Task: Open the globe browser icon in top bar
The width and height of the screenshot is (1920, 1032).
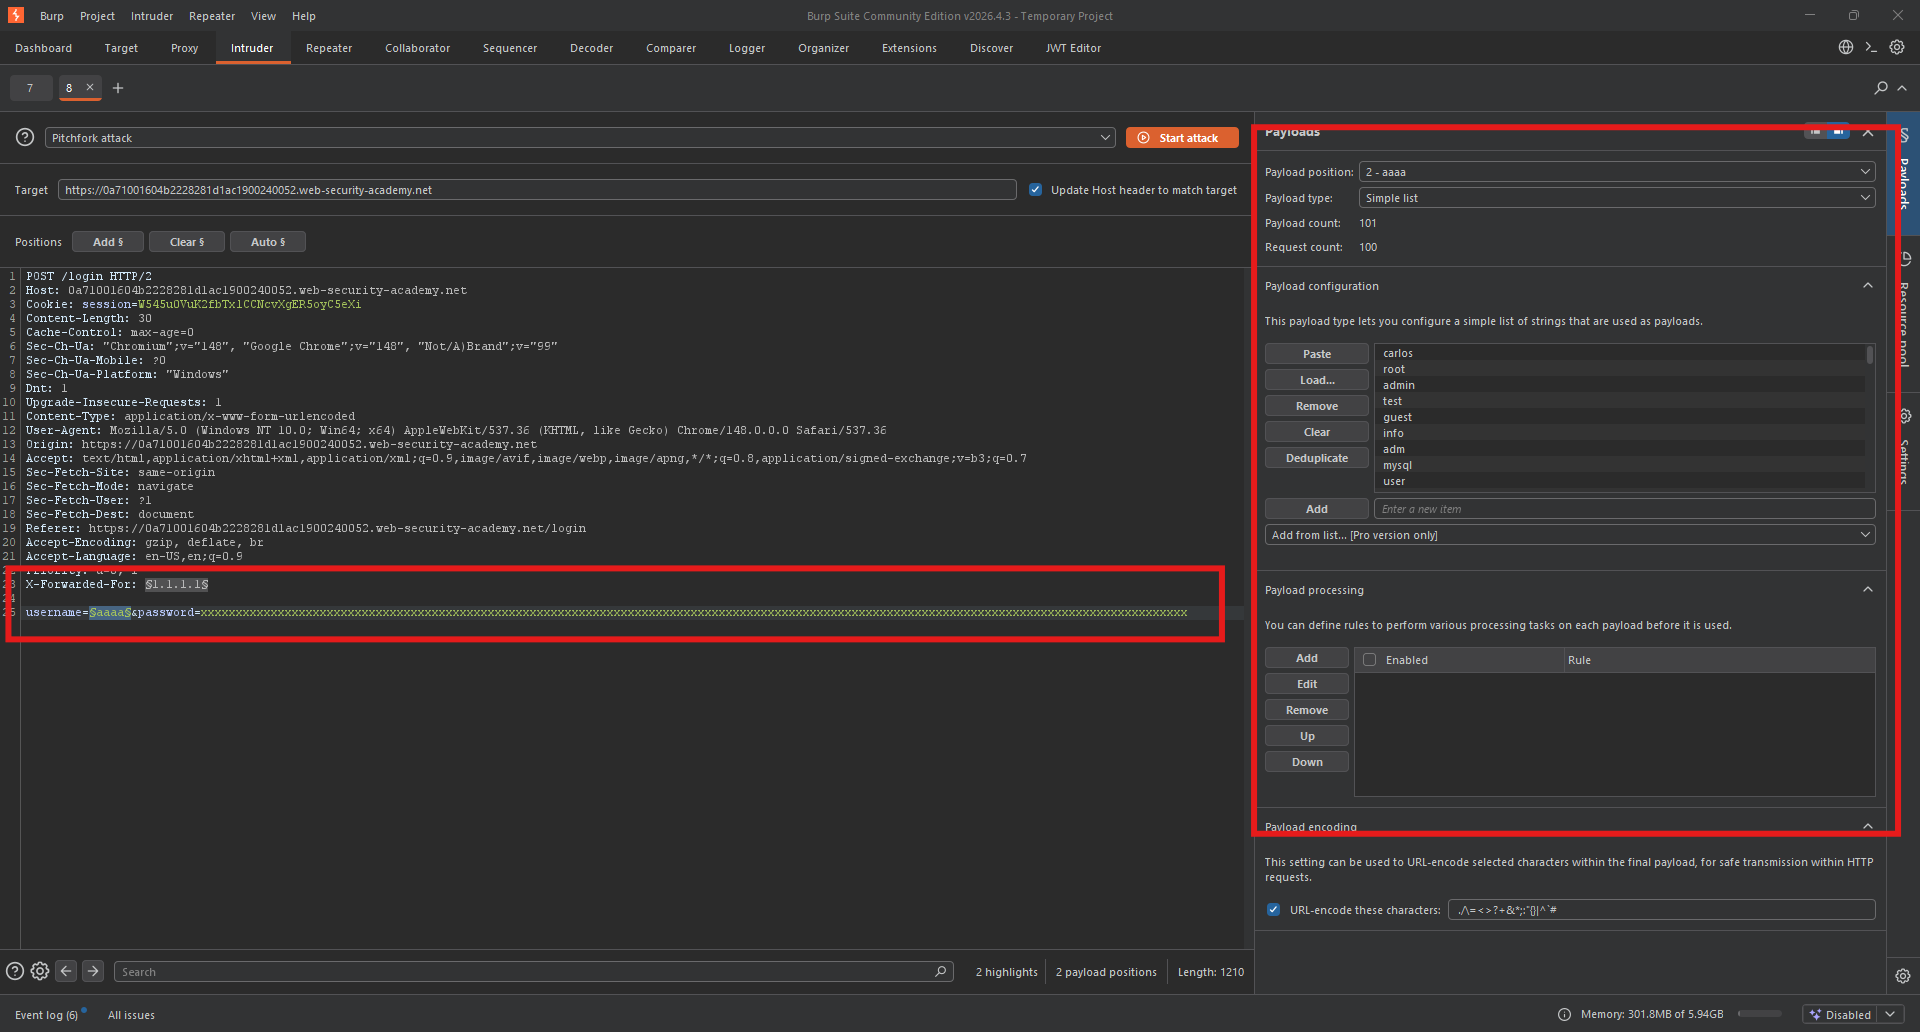Action: [1846, 47]
